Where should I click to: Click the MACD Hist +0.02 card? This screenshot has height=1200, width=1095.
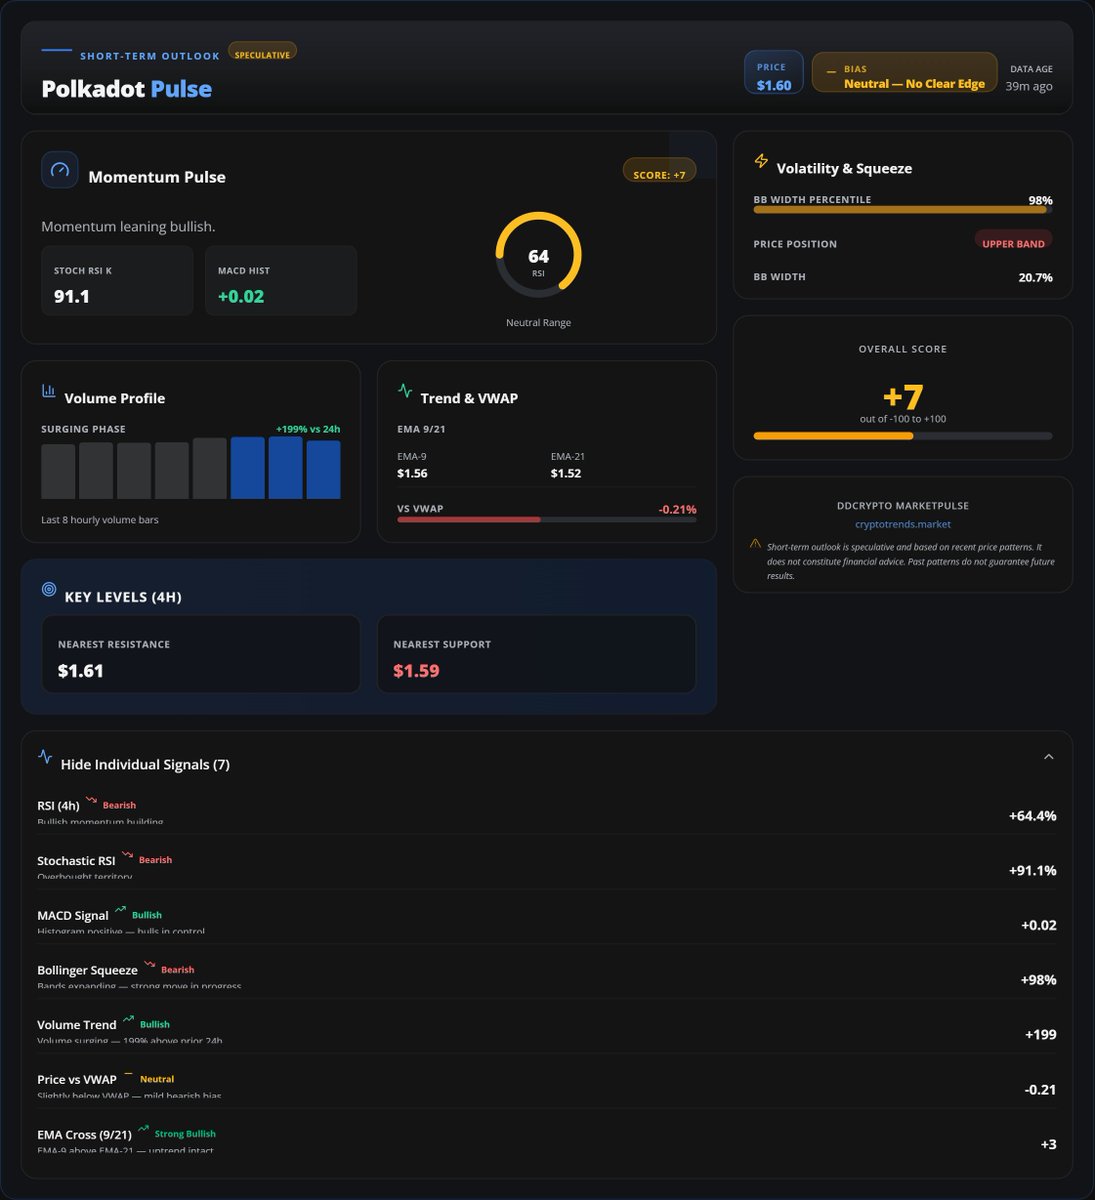[281, 281]
